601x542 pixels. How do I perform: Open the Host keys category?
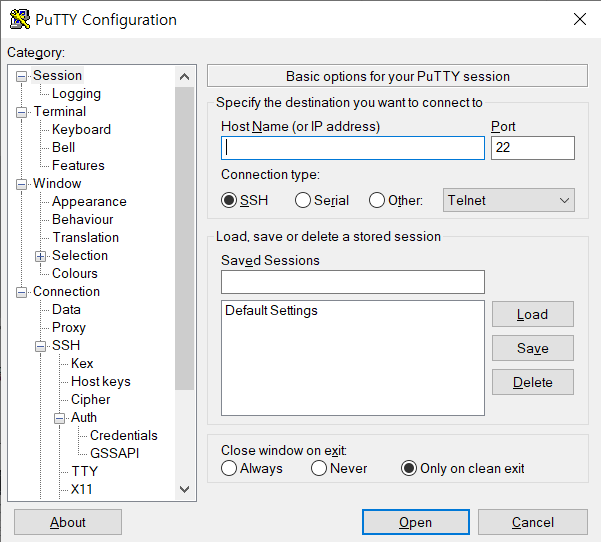tap(101, 381)
